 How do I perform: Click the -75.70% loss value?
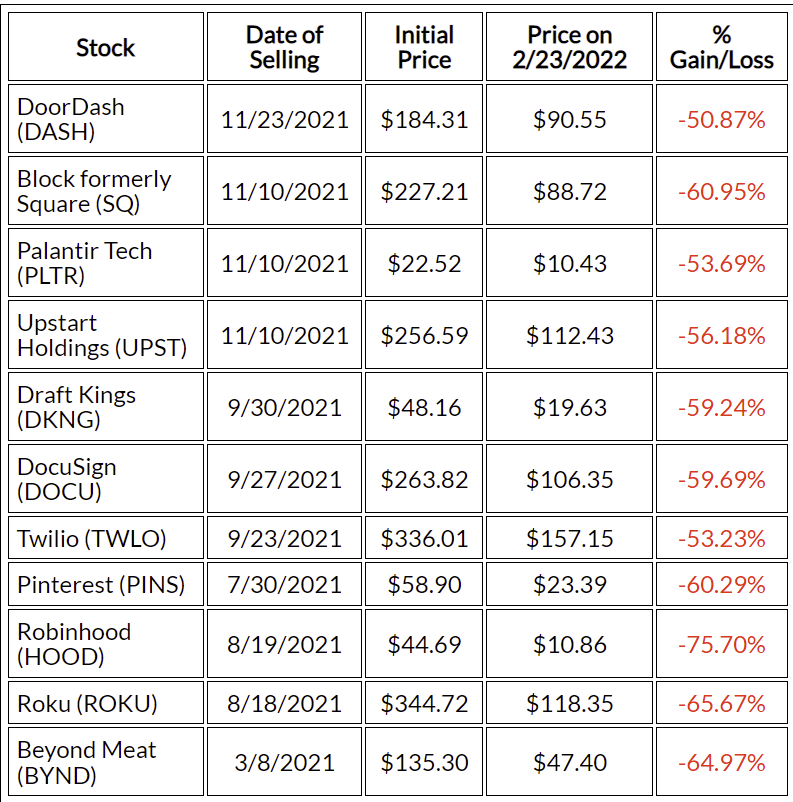pos(721,644)
